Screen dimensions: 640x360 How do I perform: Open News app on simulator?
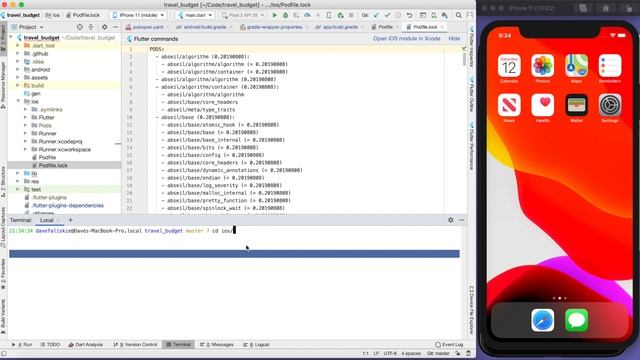(509, 105)
